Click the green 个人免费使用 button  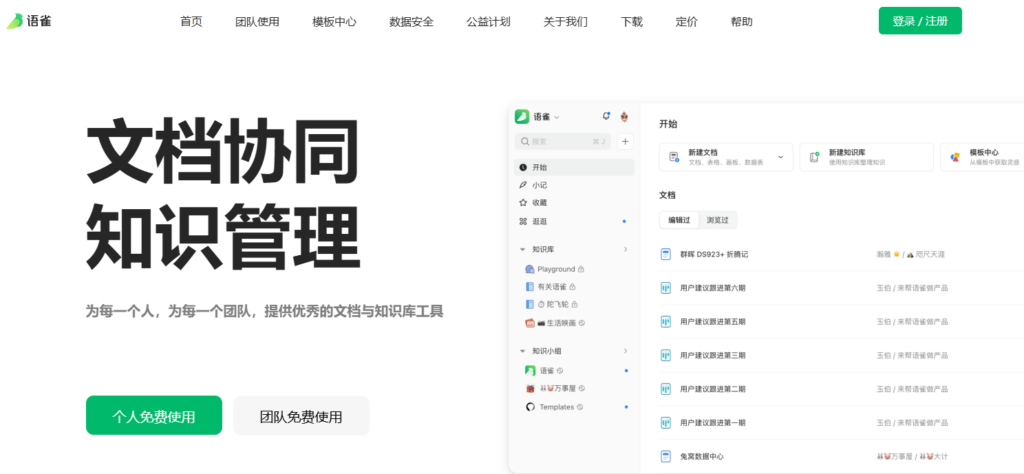(154, 415)
